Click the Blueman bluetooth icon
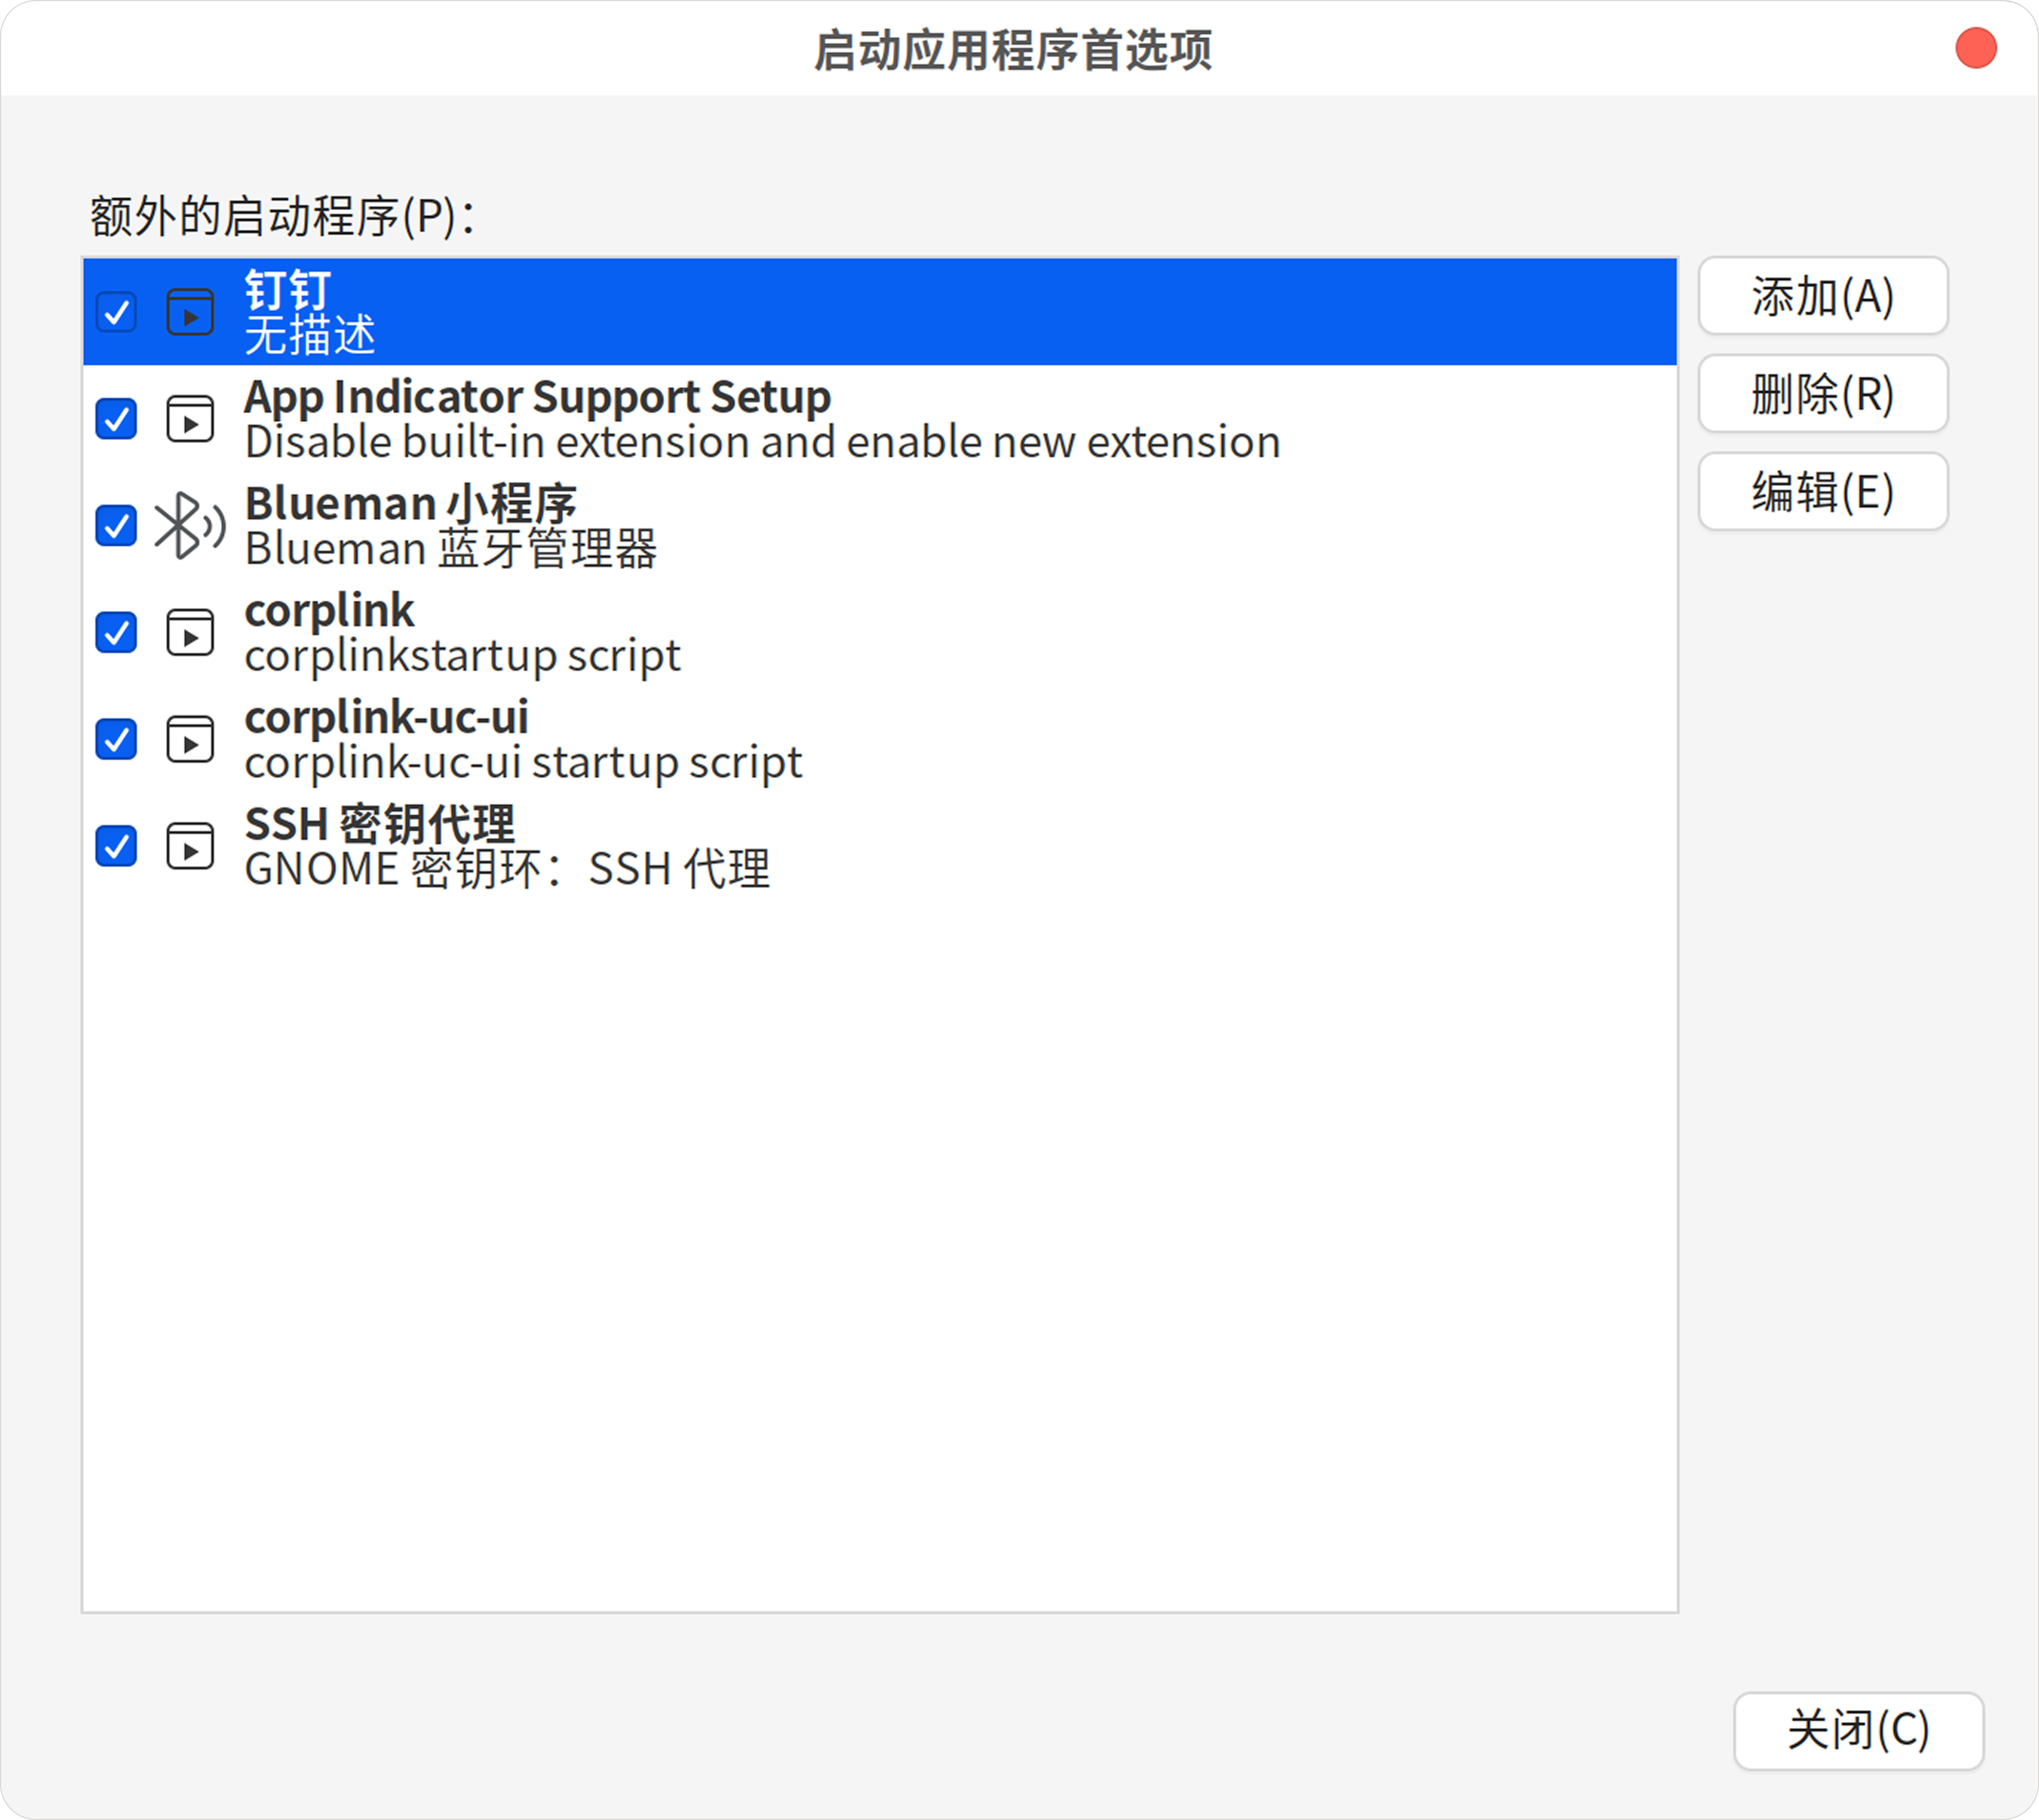This screenshot has width=2039, height=1820. coord(190,526)
